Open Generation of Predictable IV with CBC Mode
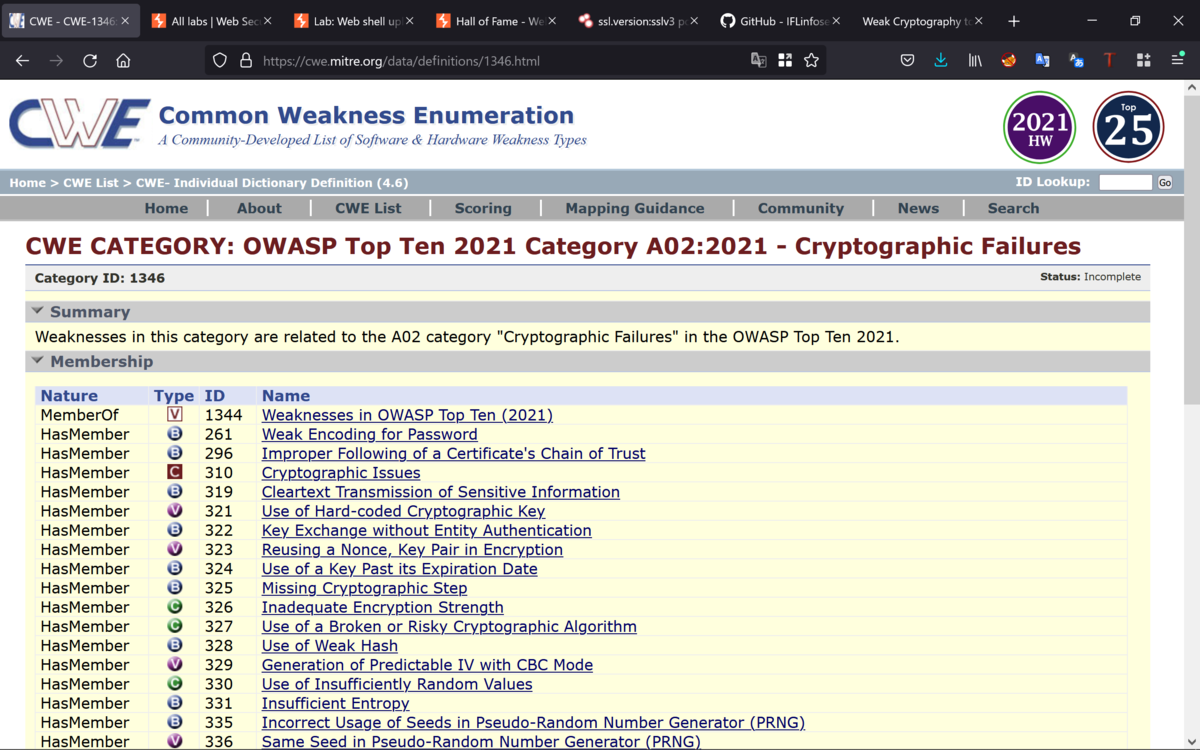Screen dimensions: 1200x750 tap(427, 665)
